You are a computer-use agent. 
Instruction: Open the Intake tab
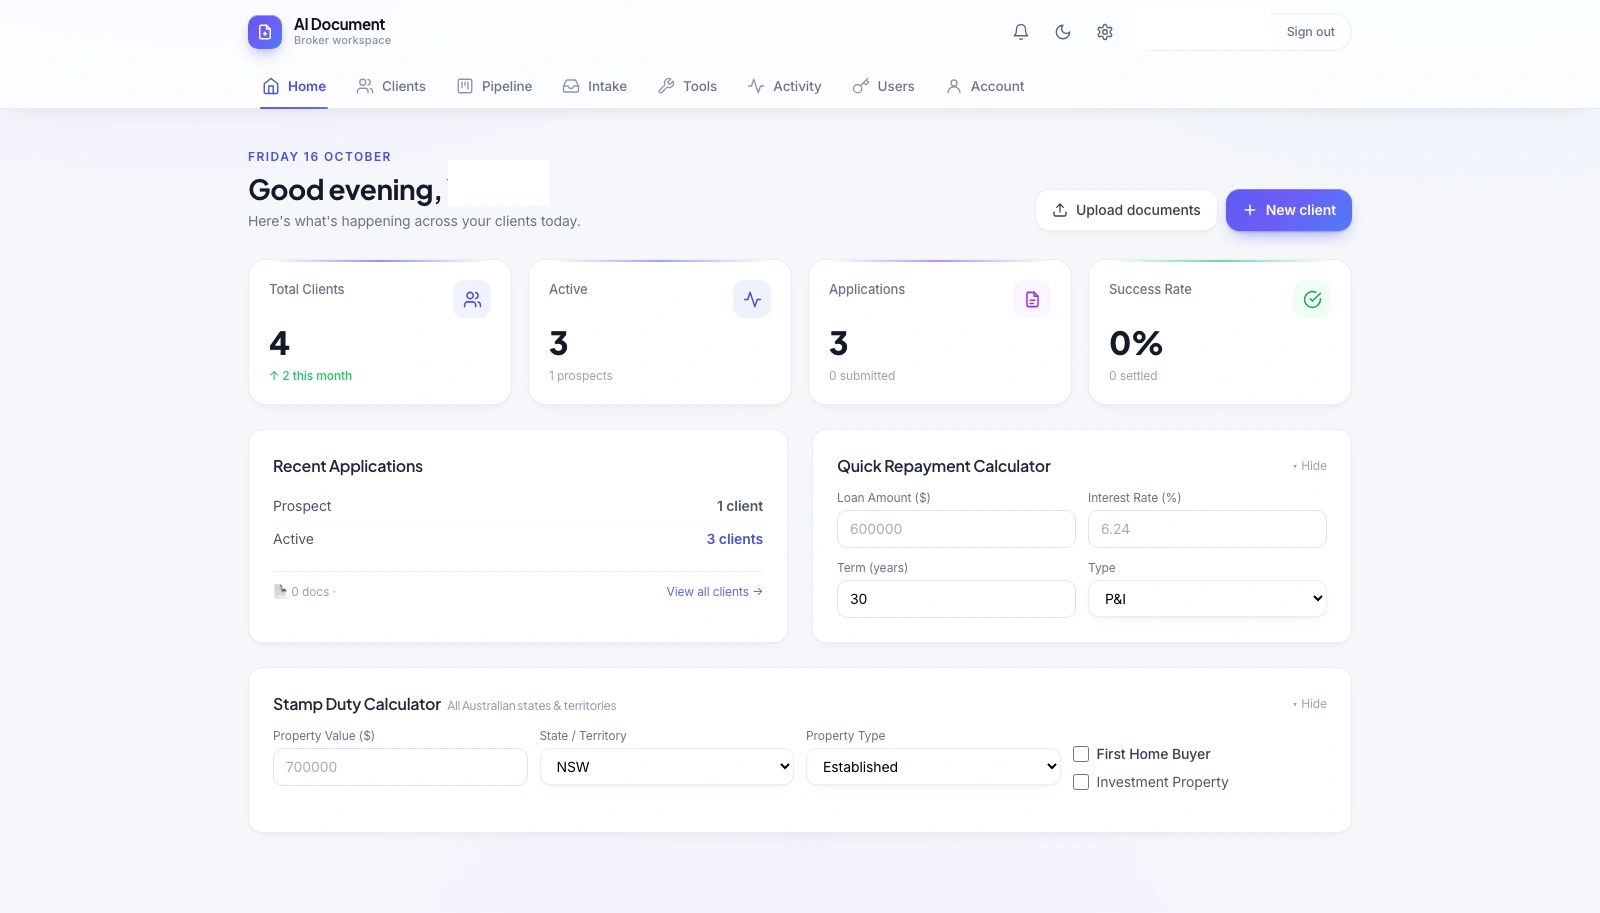coord(595,86)
